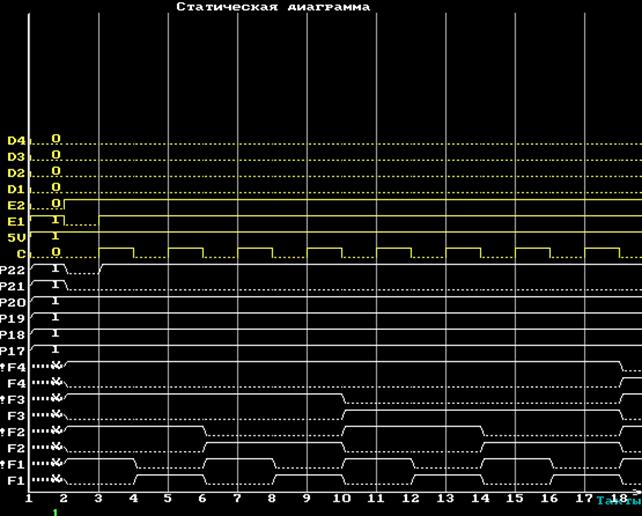Select the inverted !F2 signal label
Image resolution: width=642 pixels, height=516 pixels.
(13, 432)
